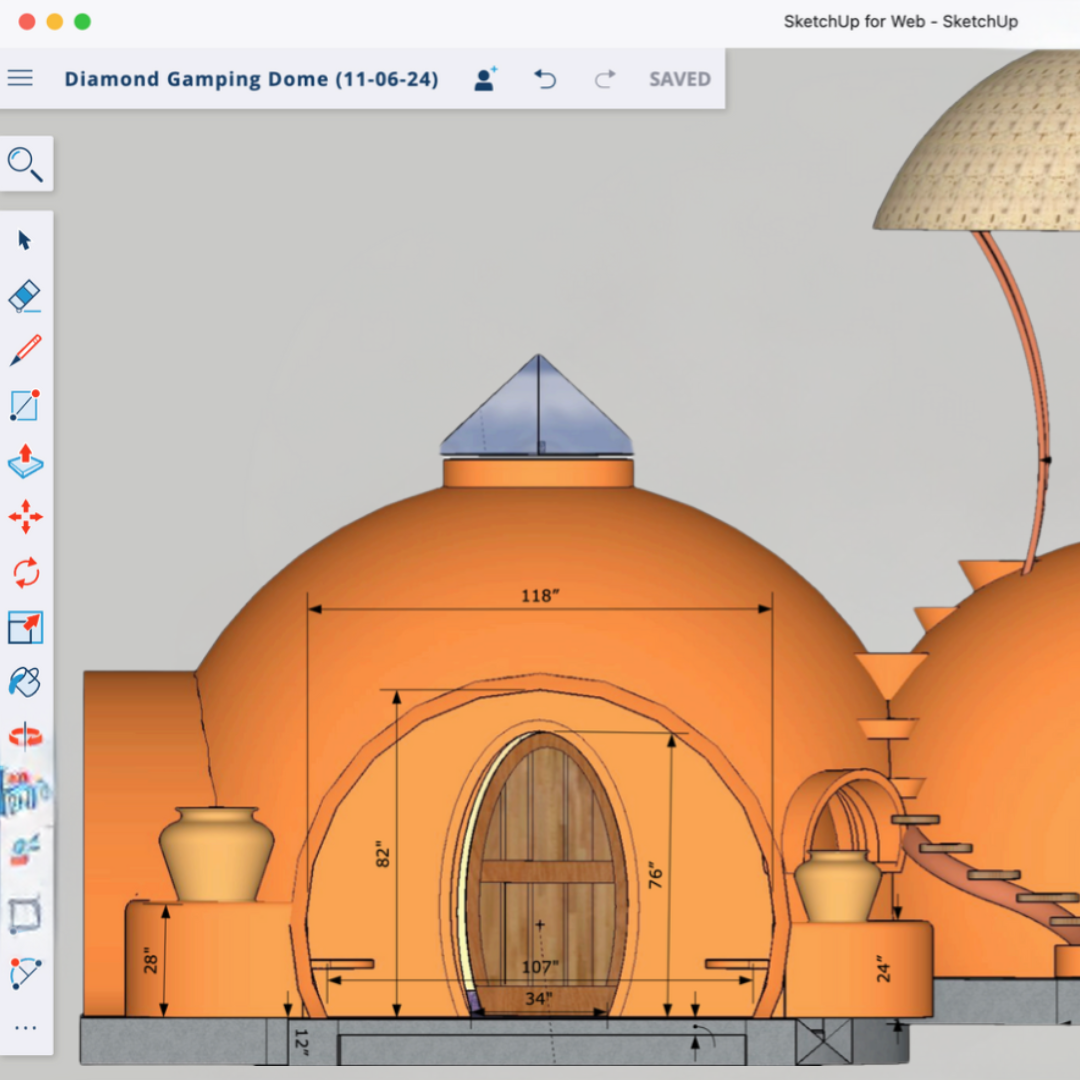Open the Search magnifier tool
Screen dimensions: 1080x1080
[25, 164]
